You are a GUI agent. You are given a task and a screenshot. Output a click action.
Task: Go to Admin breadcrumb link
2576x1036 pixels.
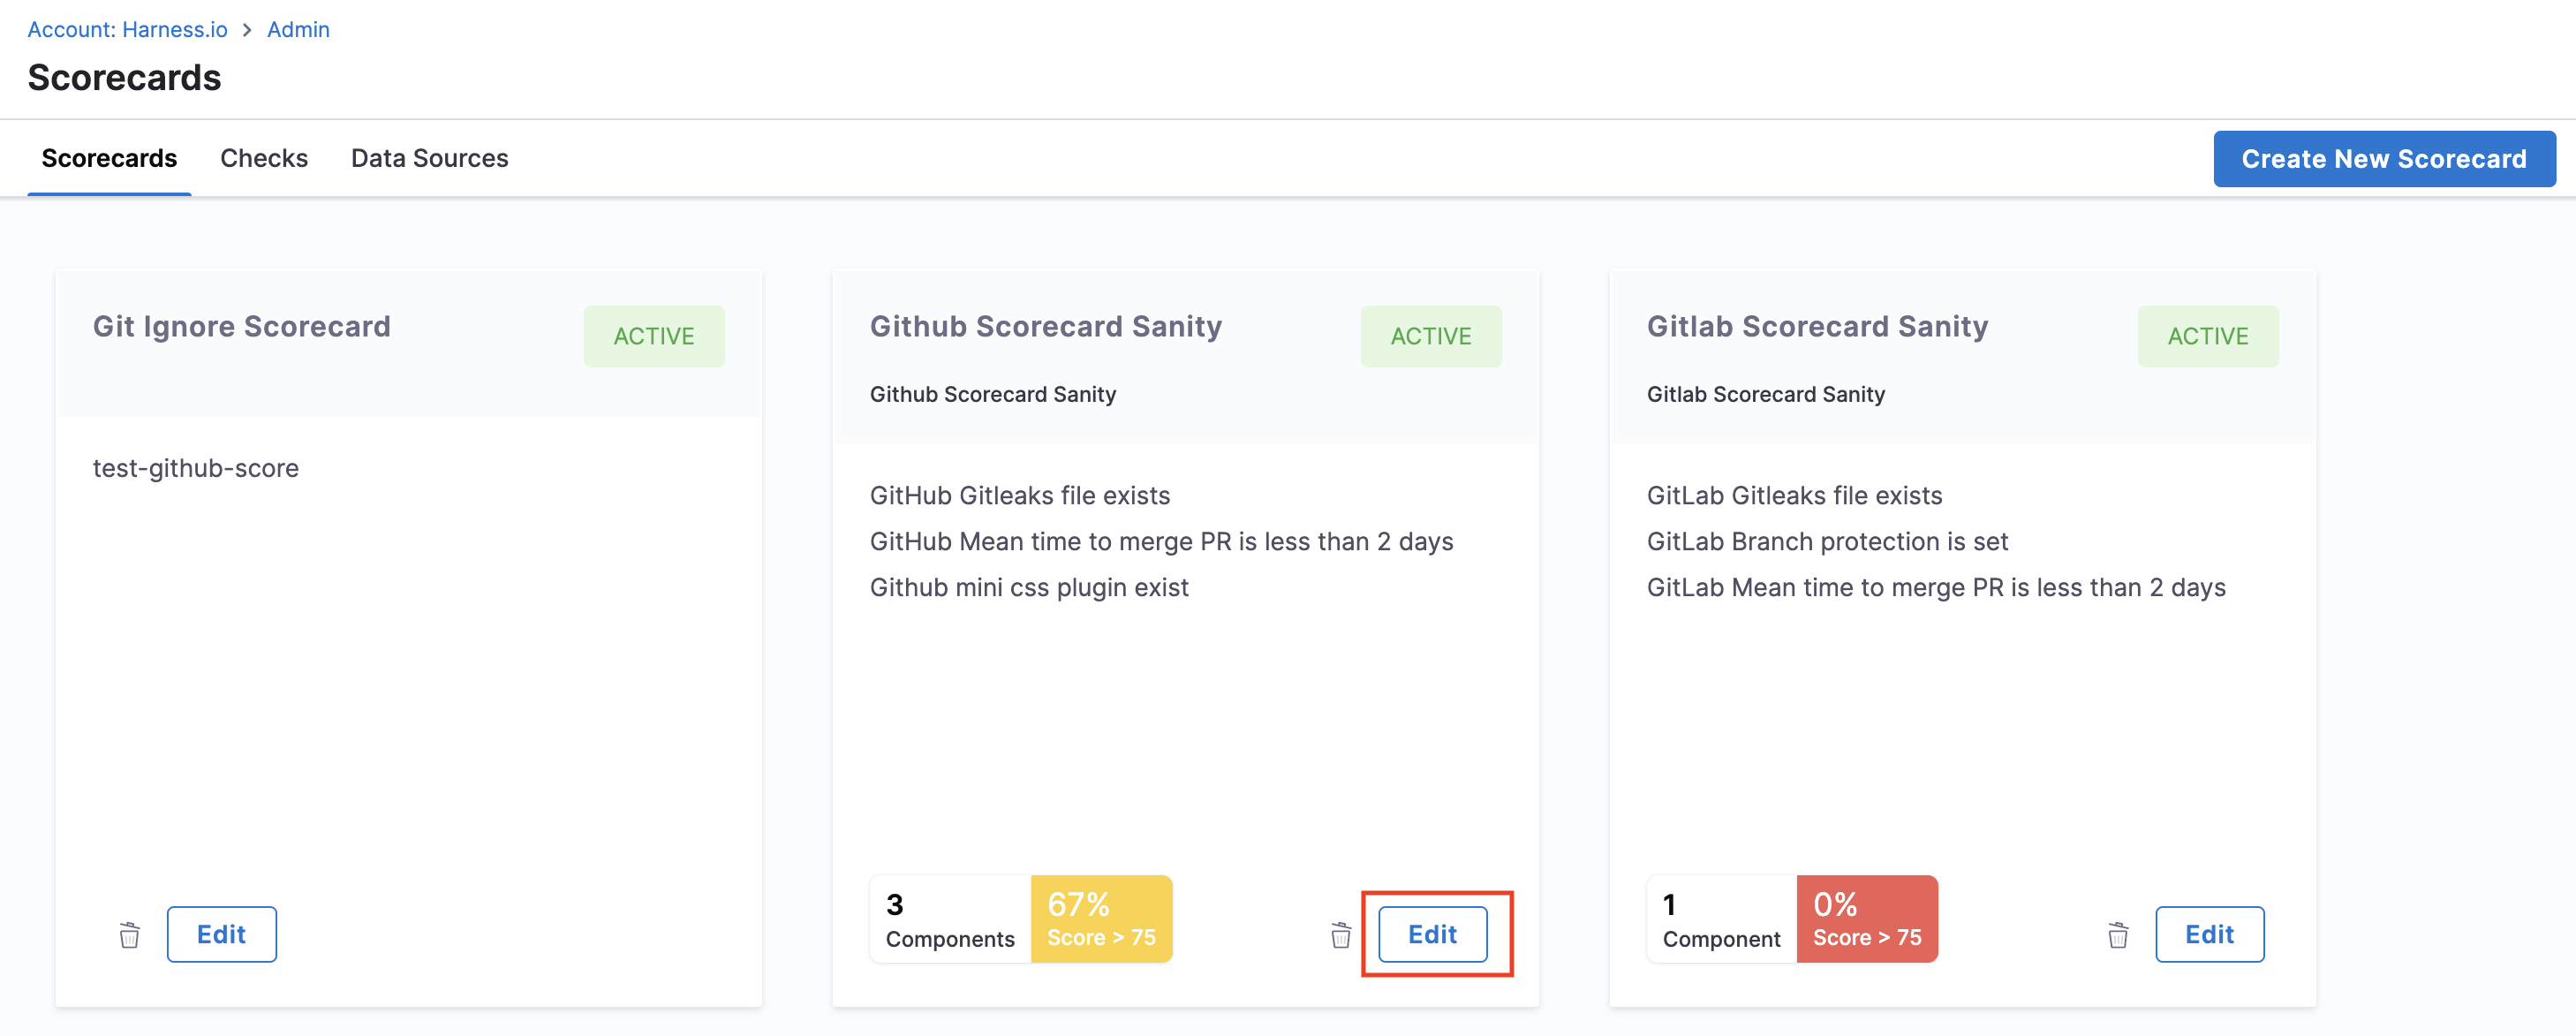298,30
